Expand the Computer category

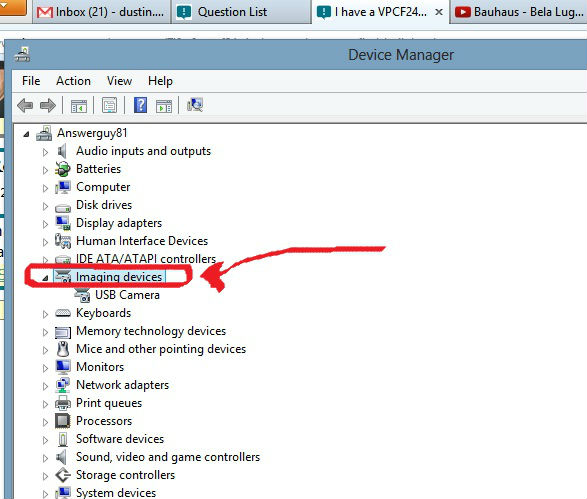(45, 188)
